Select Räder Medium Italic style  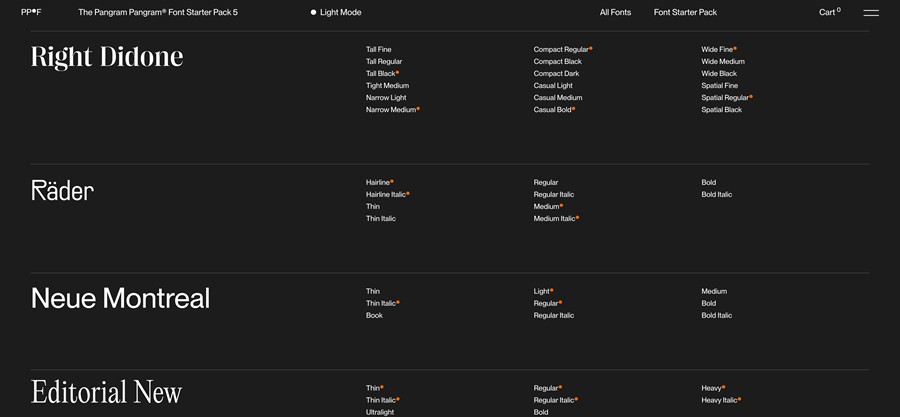[556, 219]
